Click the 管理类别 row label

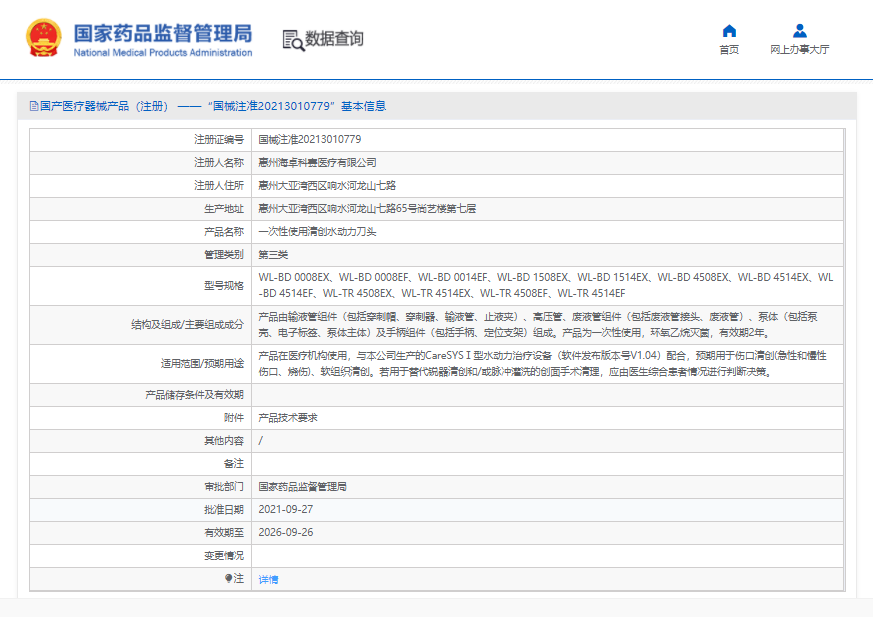click(224, 255)
